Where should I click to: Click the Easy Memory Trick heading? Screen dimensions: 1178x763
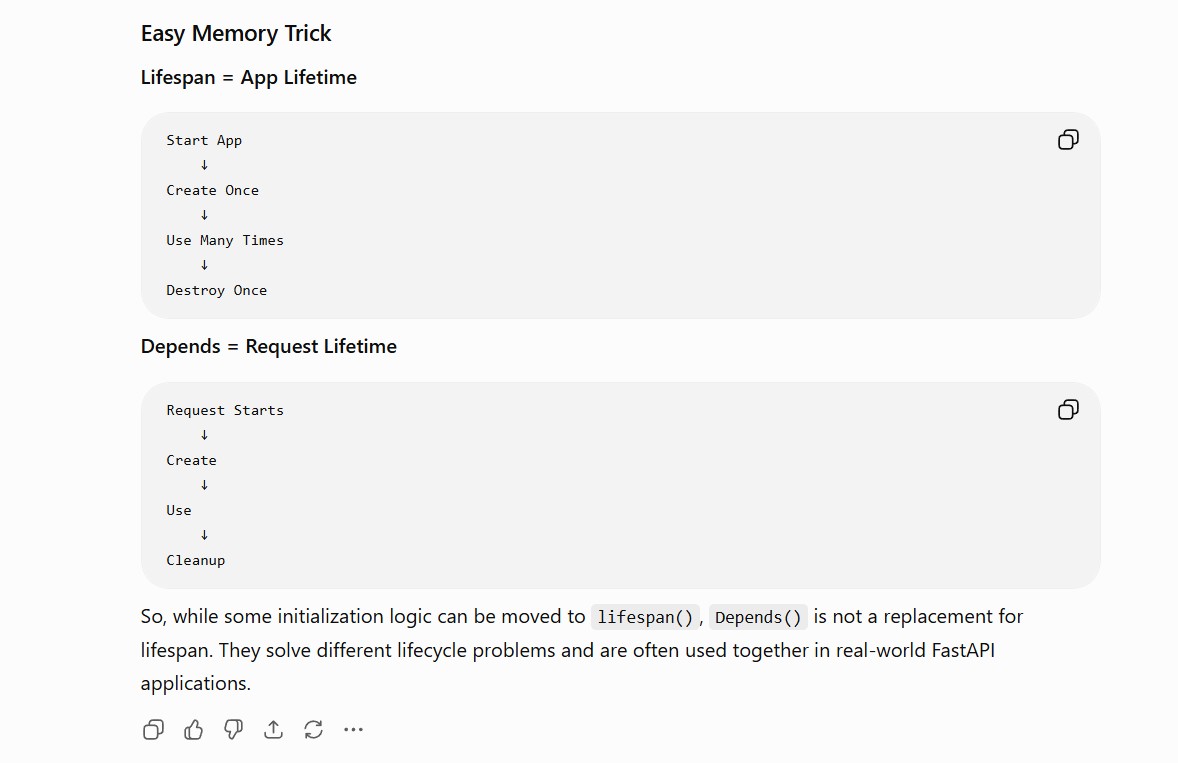[x=236, y=34]
